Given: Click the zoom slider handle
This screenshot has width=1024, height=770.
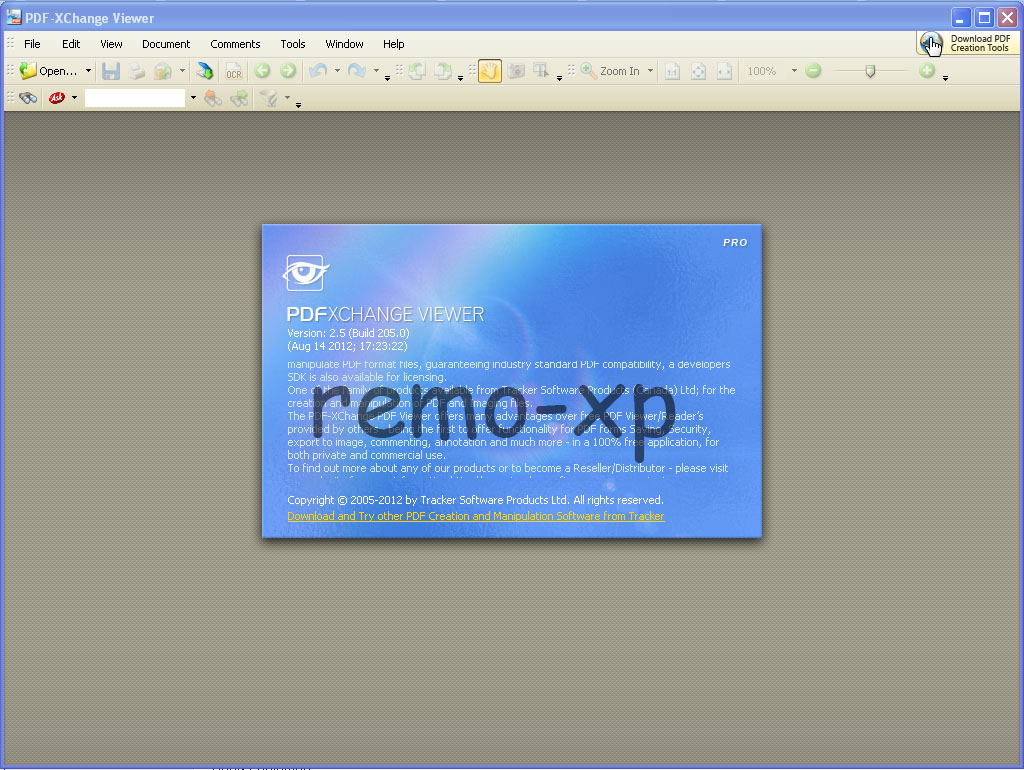Looking at the screenshot, I should pyautogui.click(x=870, y=71).
